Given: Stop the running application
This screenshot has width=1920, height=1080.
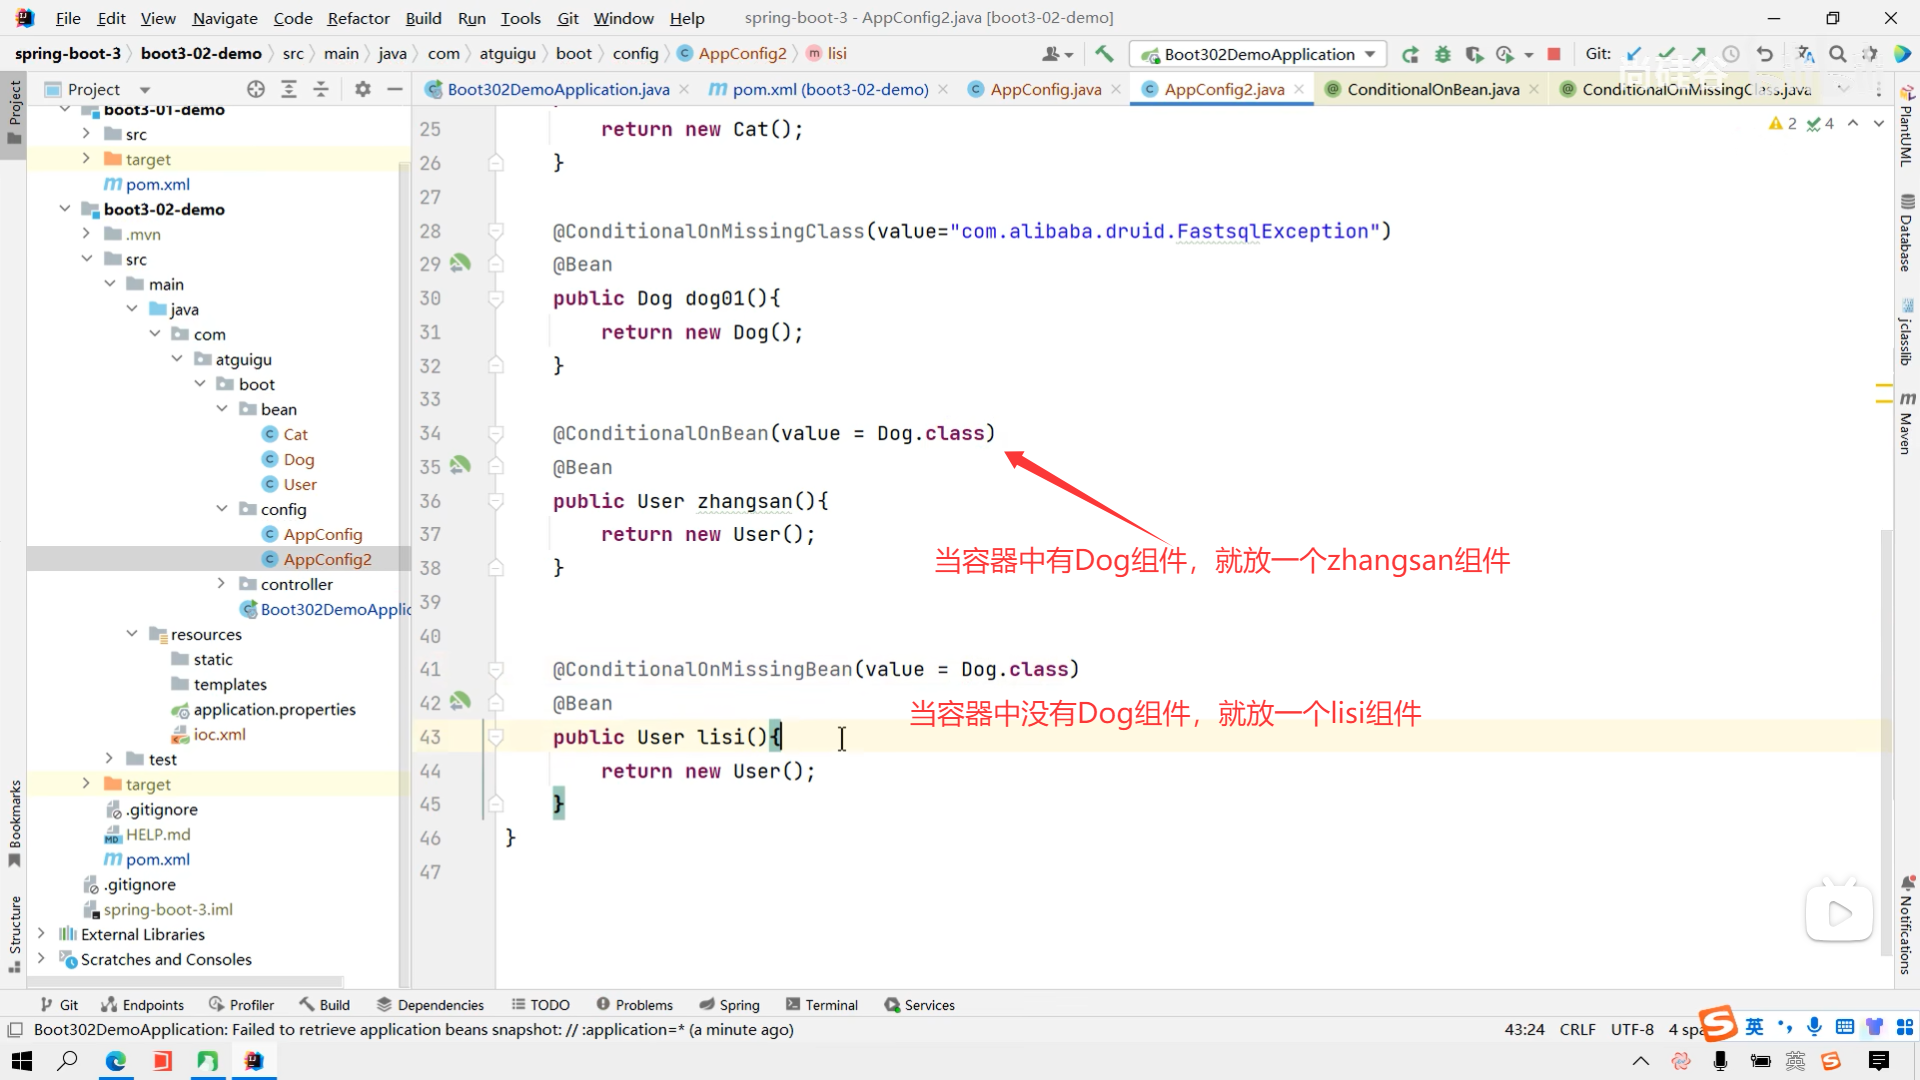Looking at the screenshot, I should [x=1554, y=54].
